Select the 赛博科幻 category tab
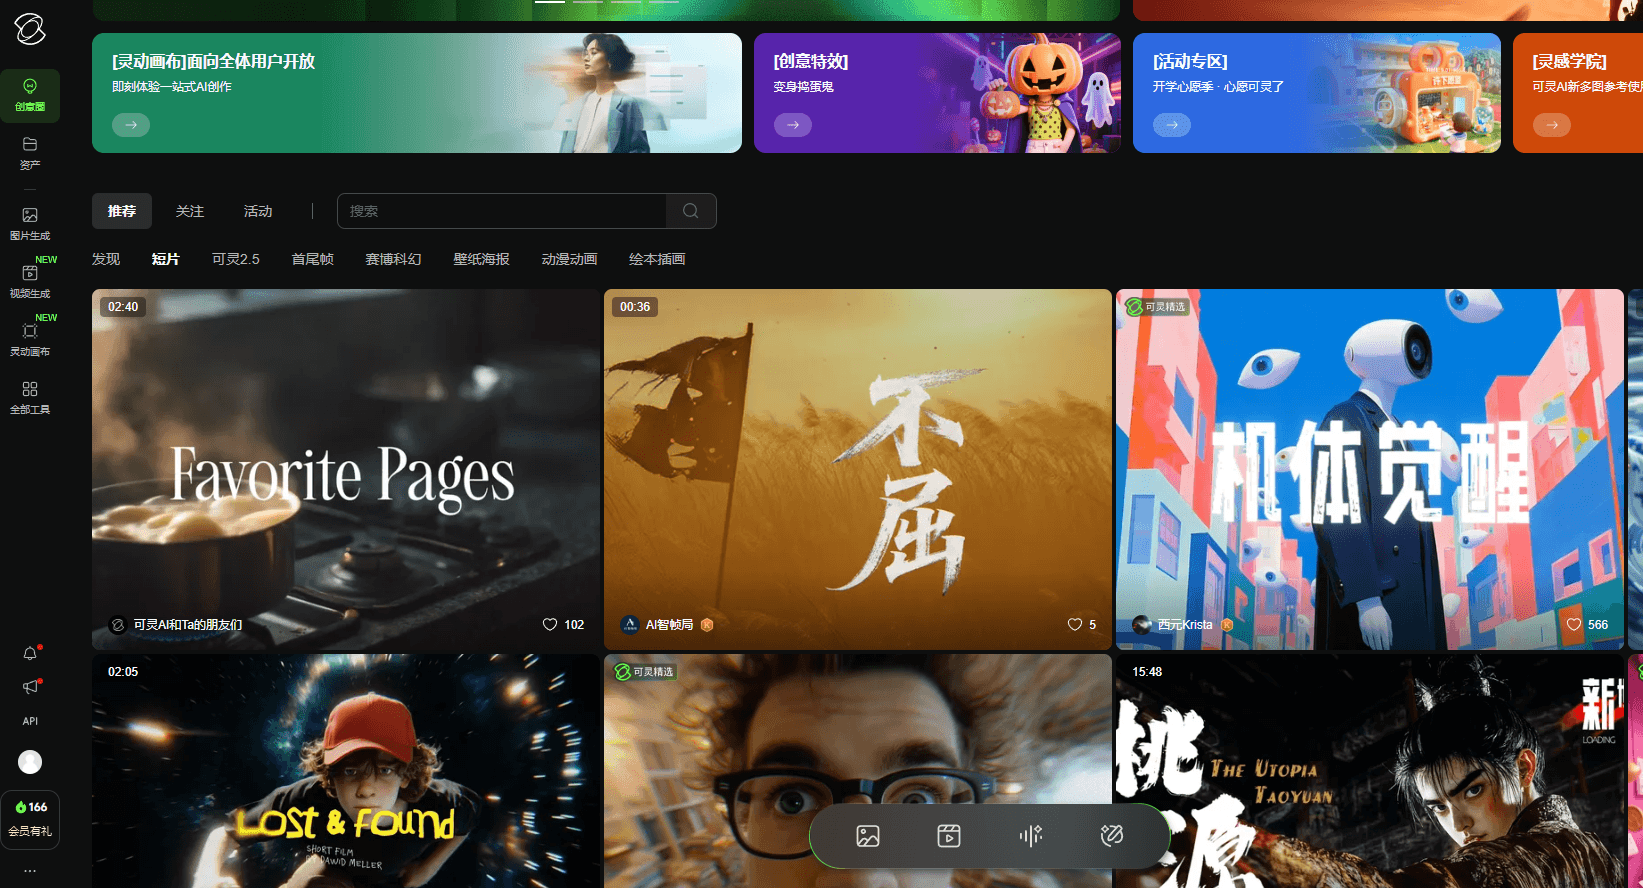 pos(393,259)
